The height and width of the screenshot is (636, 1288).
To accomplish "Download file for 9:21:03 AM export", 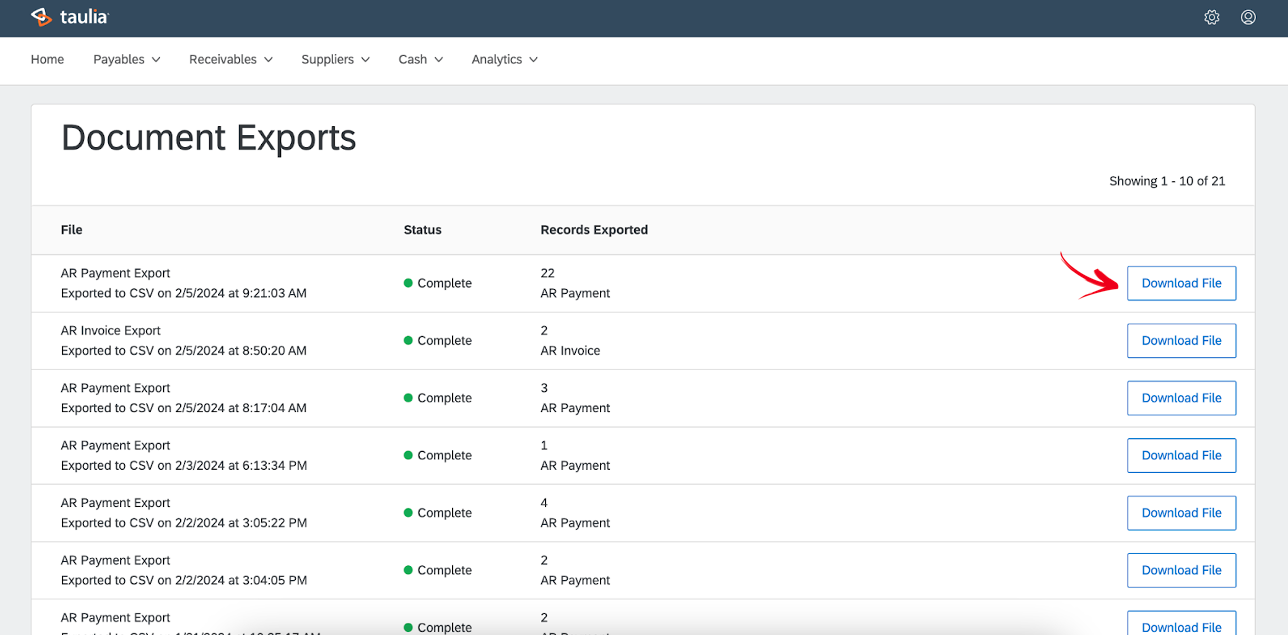I will tap(1182, 283).
